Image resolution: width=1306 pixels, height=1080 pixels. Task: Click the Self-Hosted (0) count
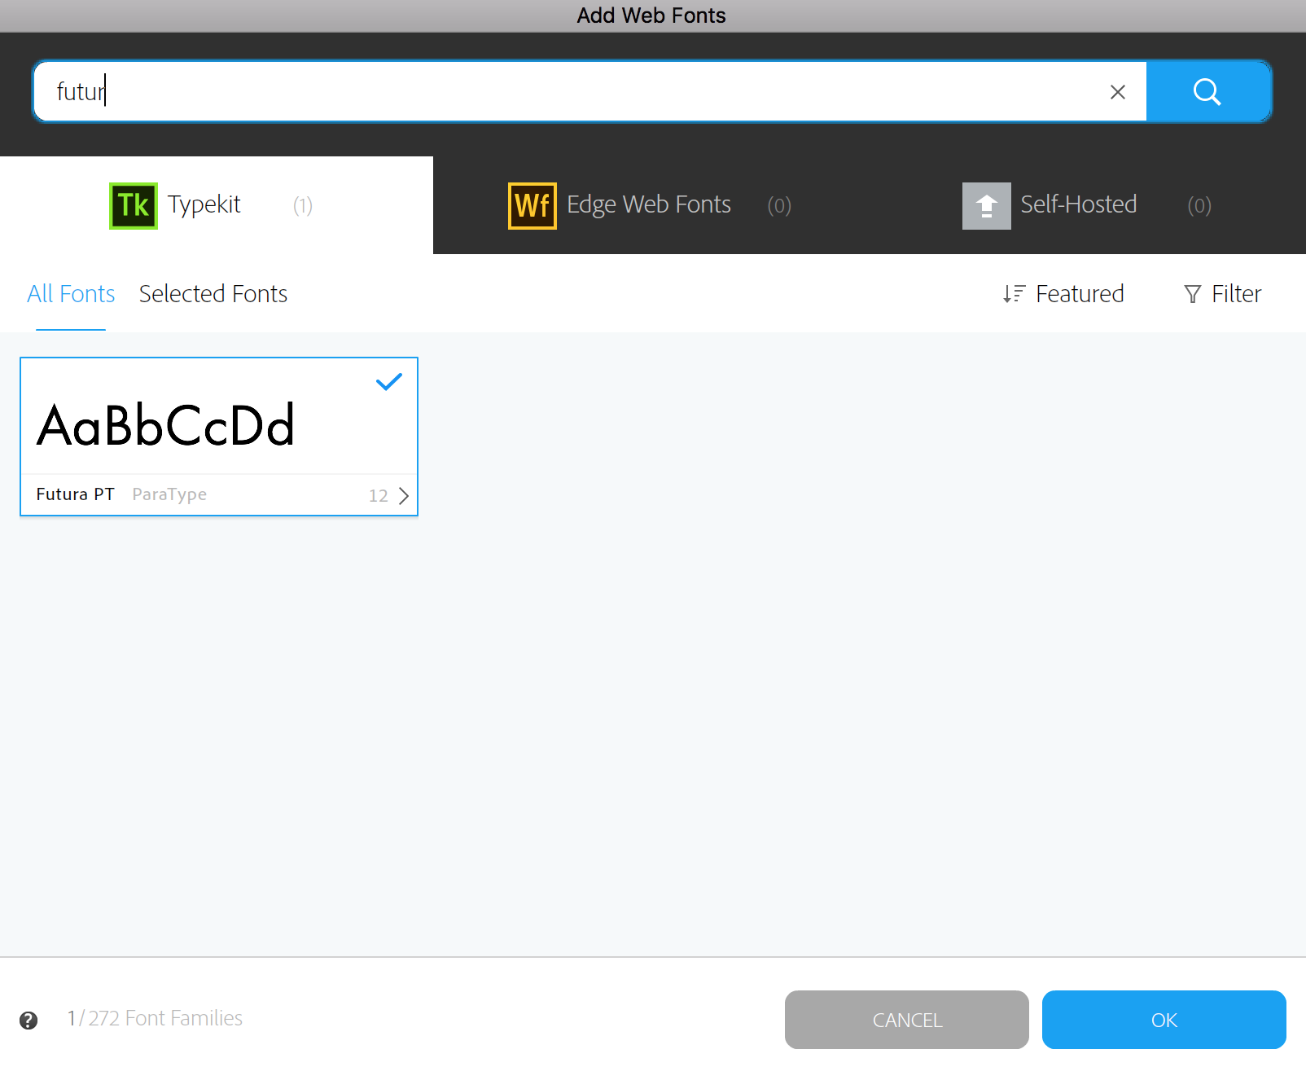[1199, 206]
